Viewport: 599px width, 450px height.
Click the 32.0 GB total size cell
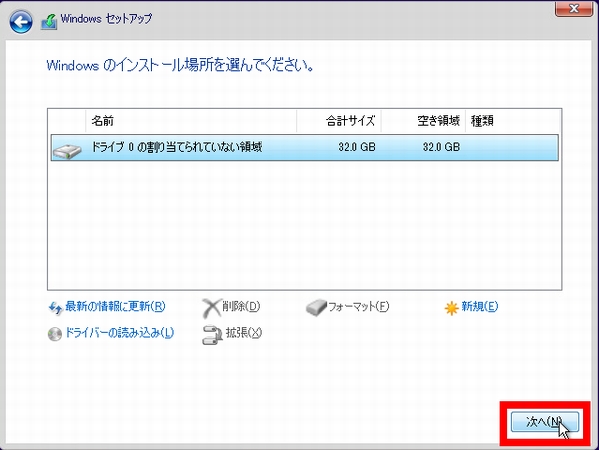click(x=357, y=147)
